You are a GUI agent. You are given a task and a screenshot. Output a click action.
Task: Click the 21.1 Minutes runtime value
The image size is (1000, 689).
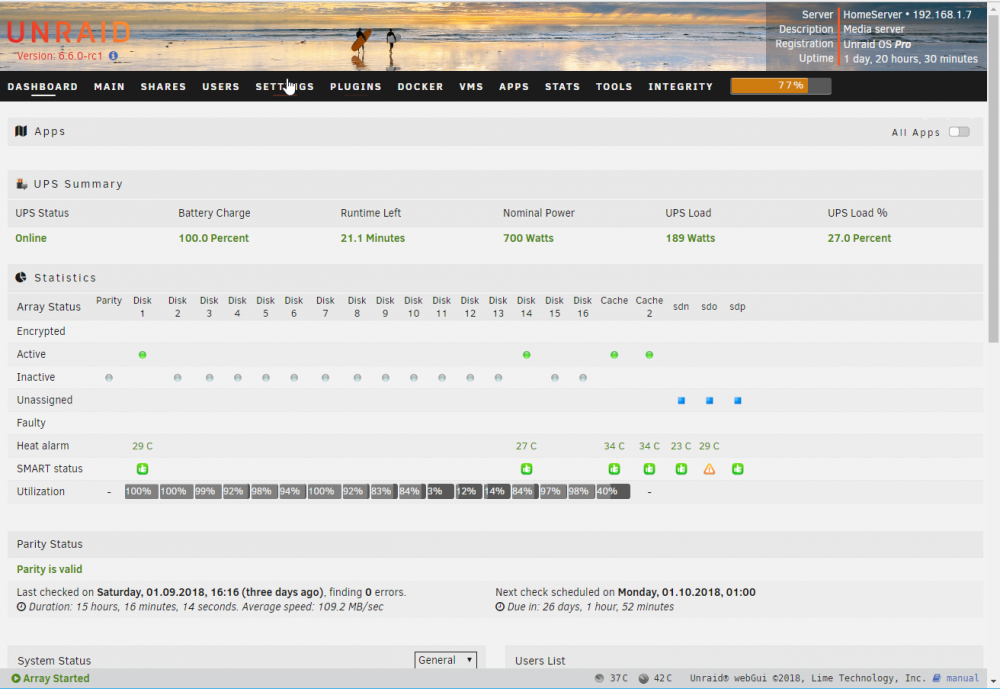point(372,238)
